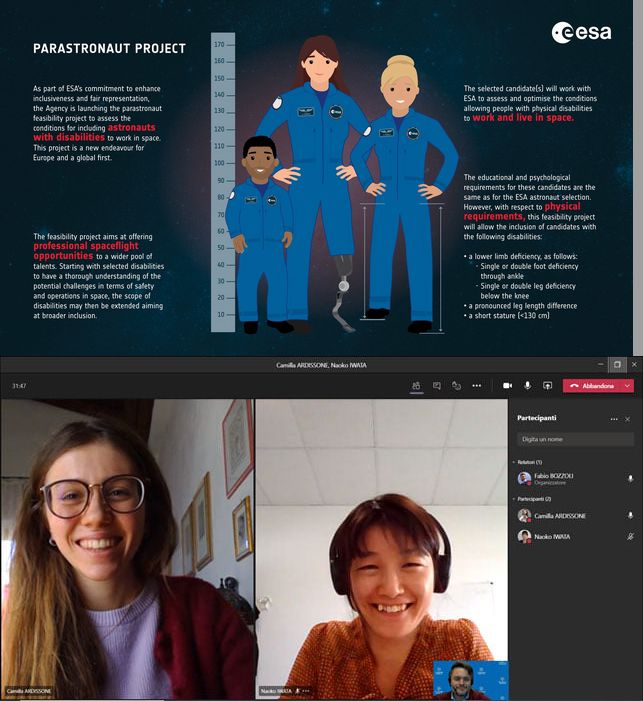Focus the "Digita un nome" search field

click(x=575, y=439)
